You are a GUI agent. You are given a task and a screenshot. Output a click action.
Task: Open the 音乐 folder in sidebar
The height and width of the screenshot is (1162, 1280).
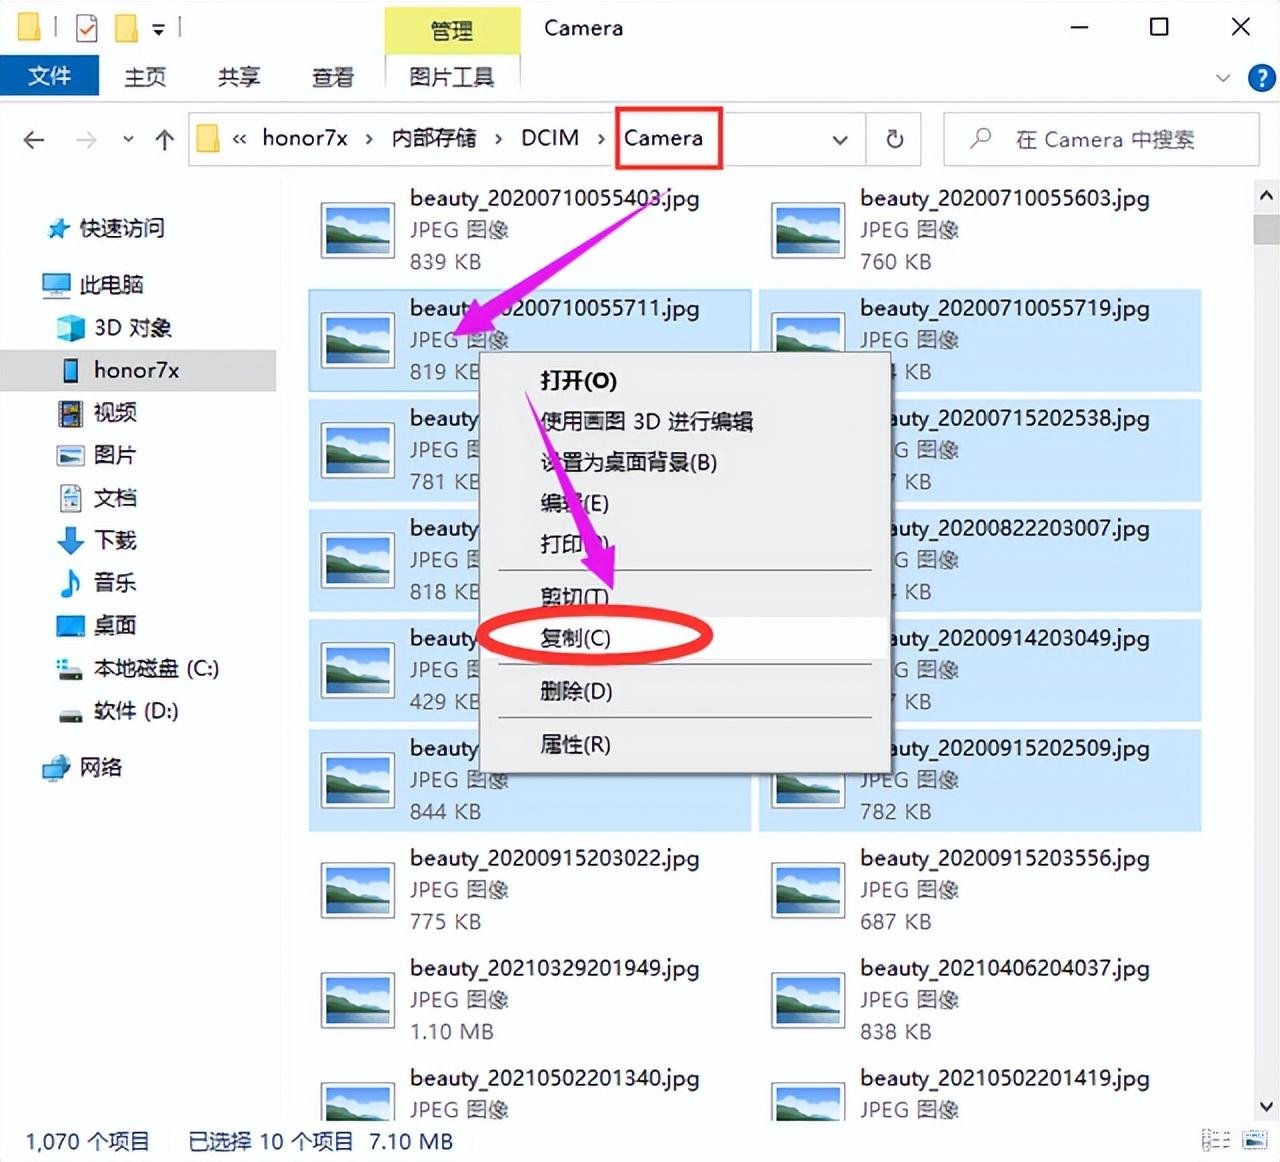coord(98,583)
